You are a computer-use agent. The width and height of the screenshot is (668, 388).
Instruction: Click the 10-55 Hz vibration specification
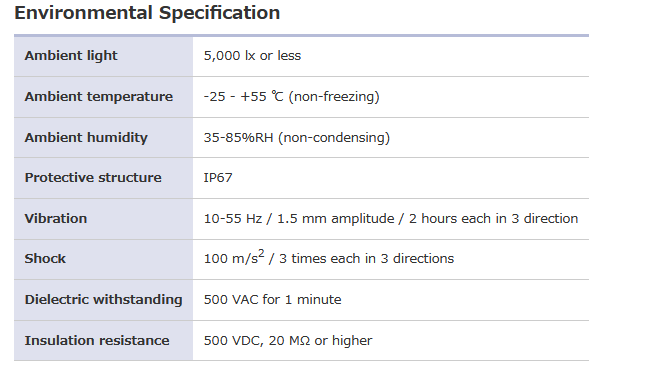(x=391, y=218)
